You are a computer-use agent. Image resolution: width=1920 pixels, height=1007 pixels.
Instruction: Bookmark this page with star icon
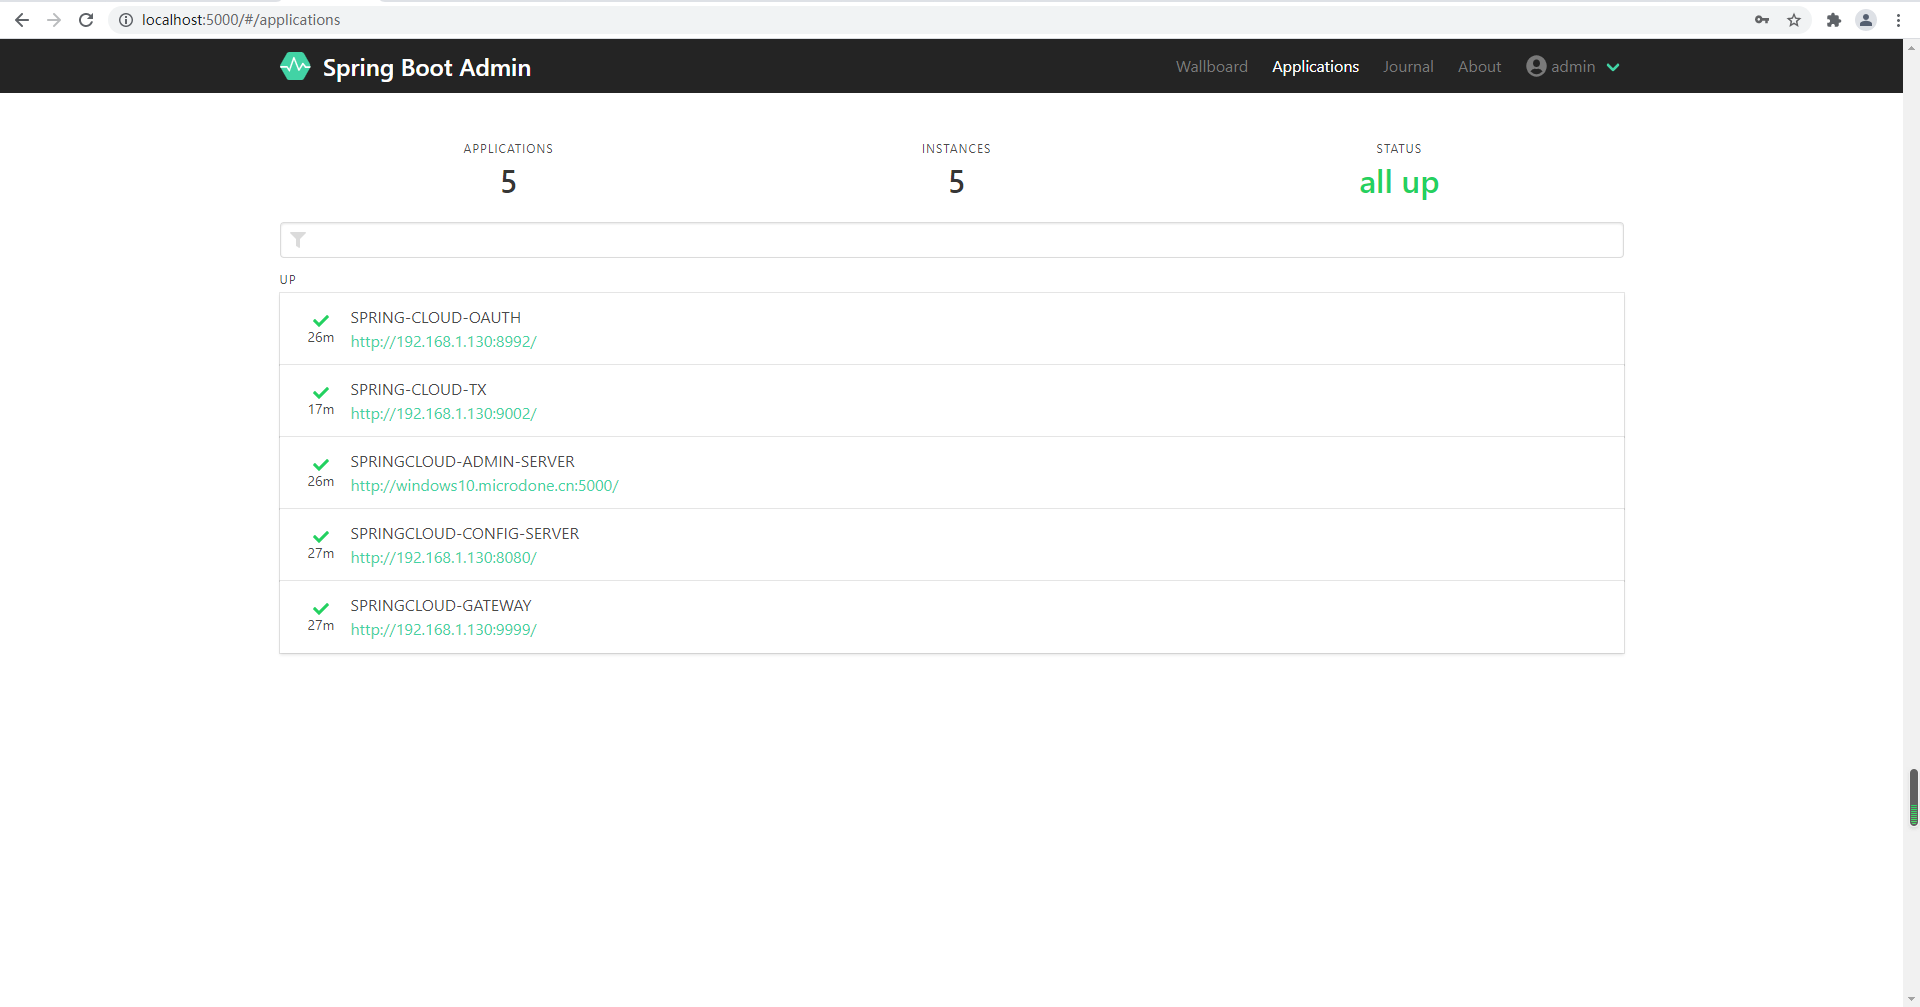tap(1794, 20)
